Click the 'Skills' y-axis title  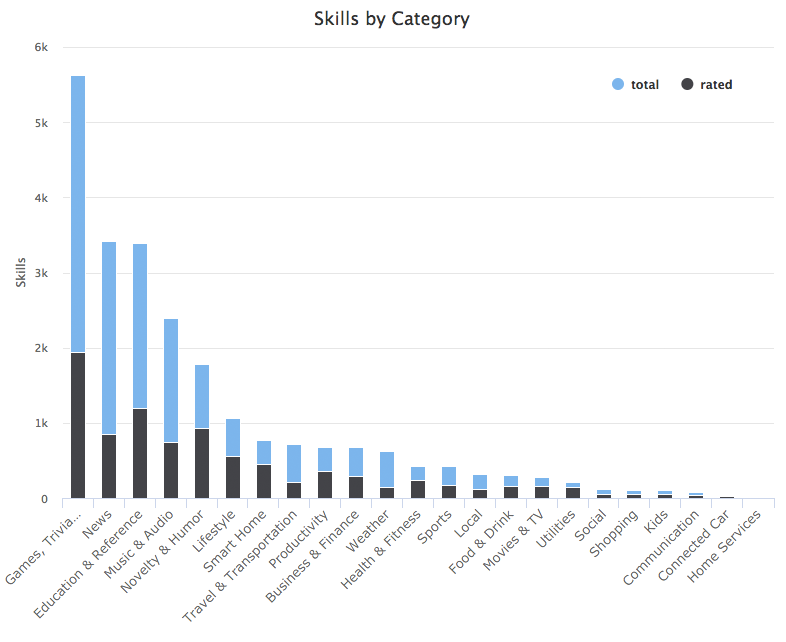point(21,272)
